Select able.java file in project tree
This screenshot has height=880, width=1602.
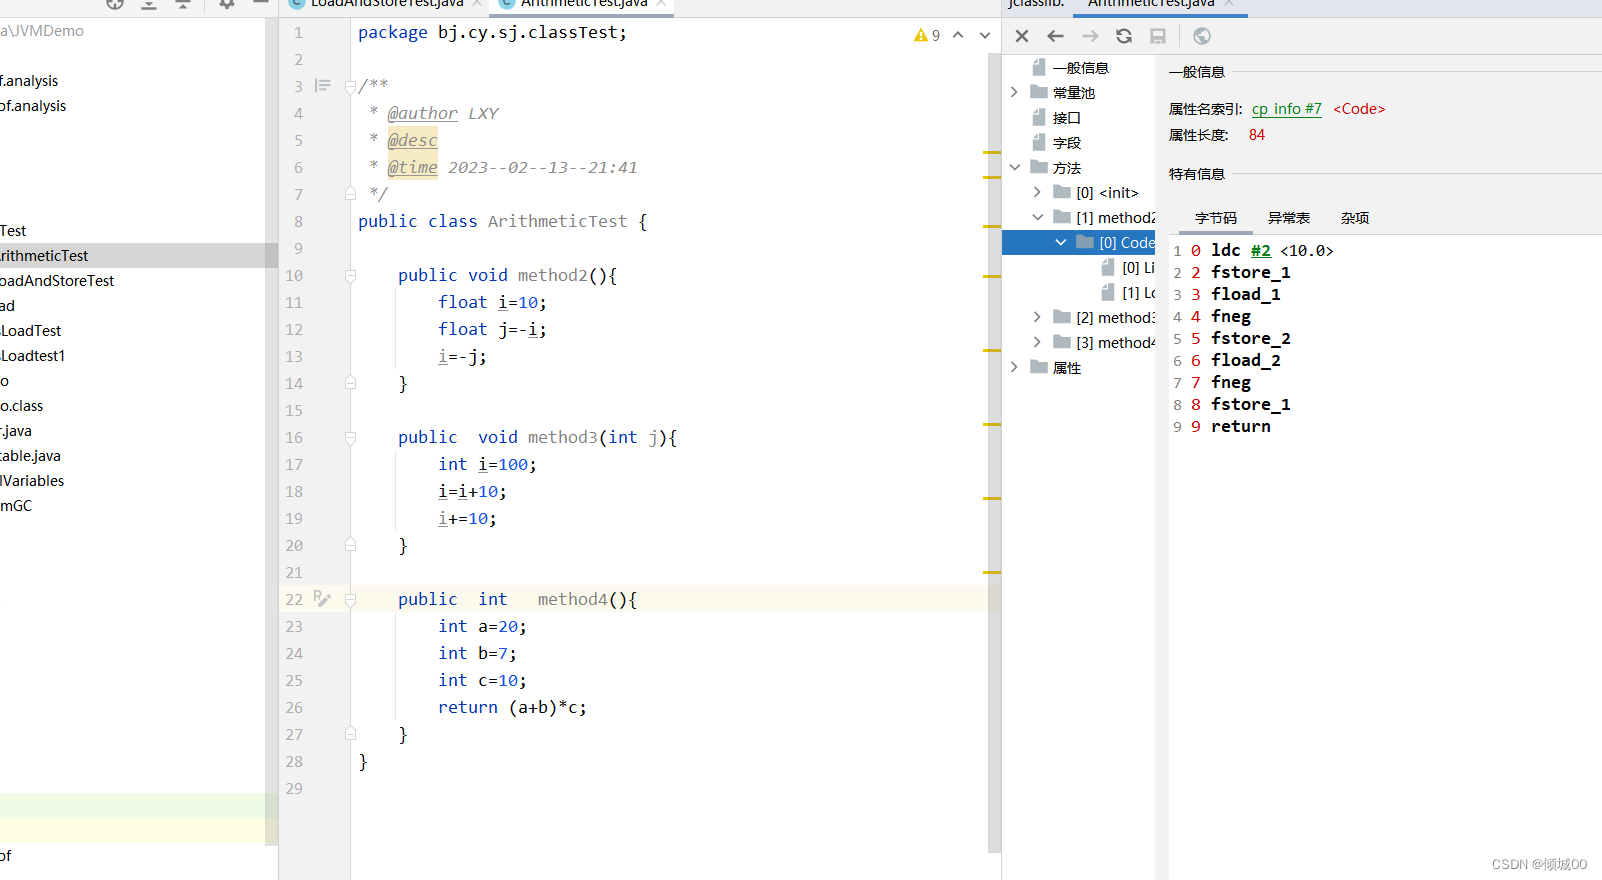30,456
